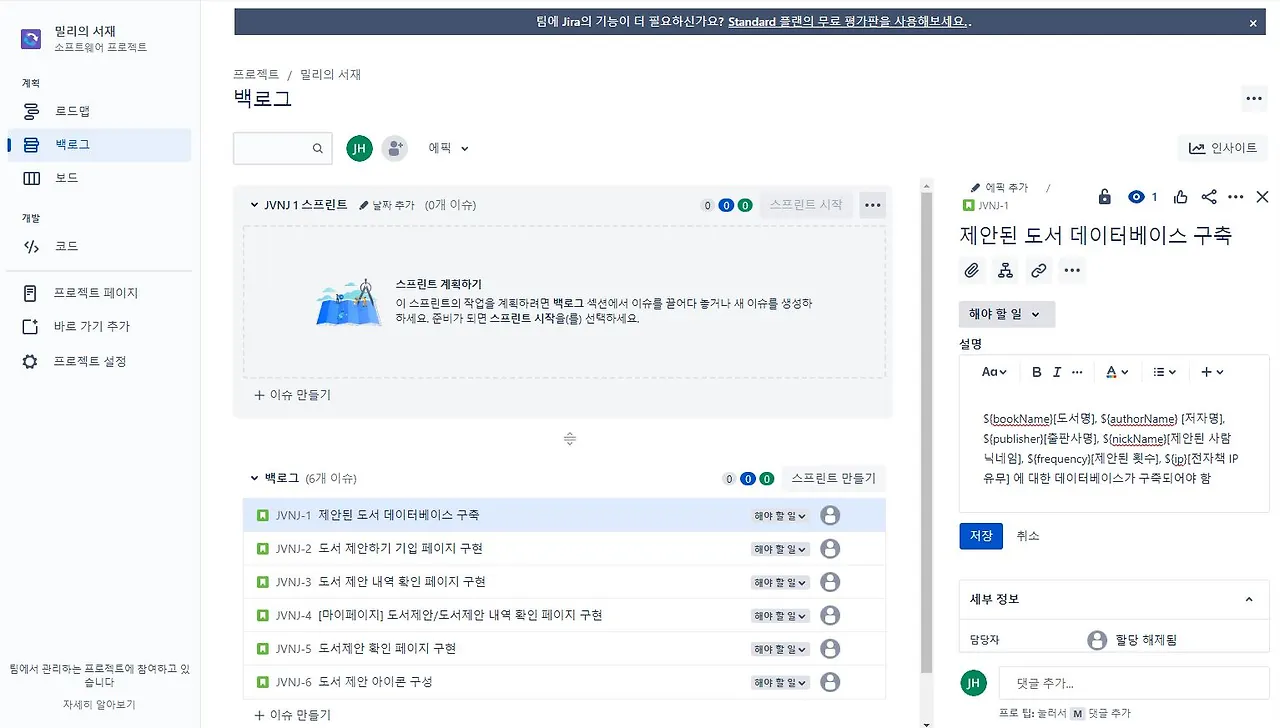Select the link issue chain icon
The height and width of the screenshot is (728, 1280).
click(x=1038, y=270)
